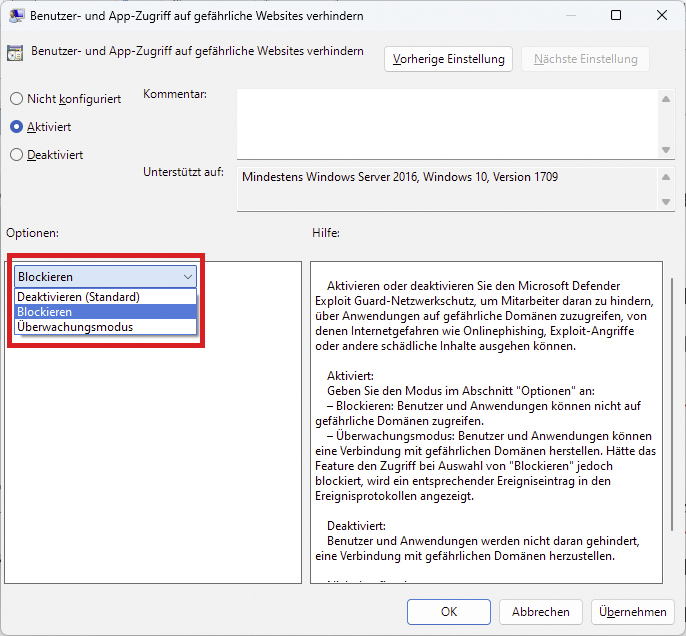The image size is (686, 636).
Task: Go to Vorherige Einstellung
Action: click(448, 59)
